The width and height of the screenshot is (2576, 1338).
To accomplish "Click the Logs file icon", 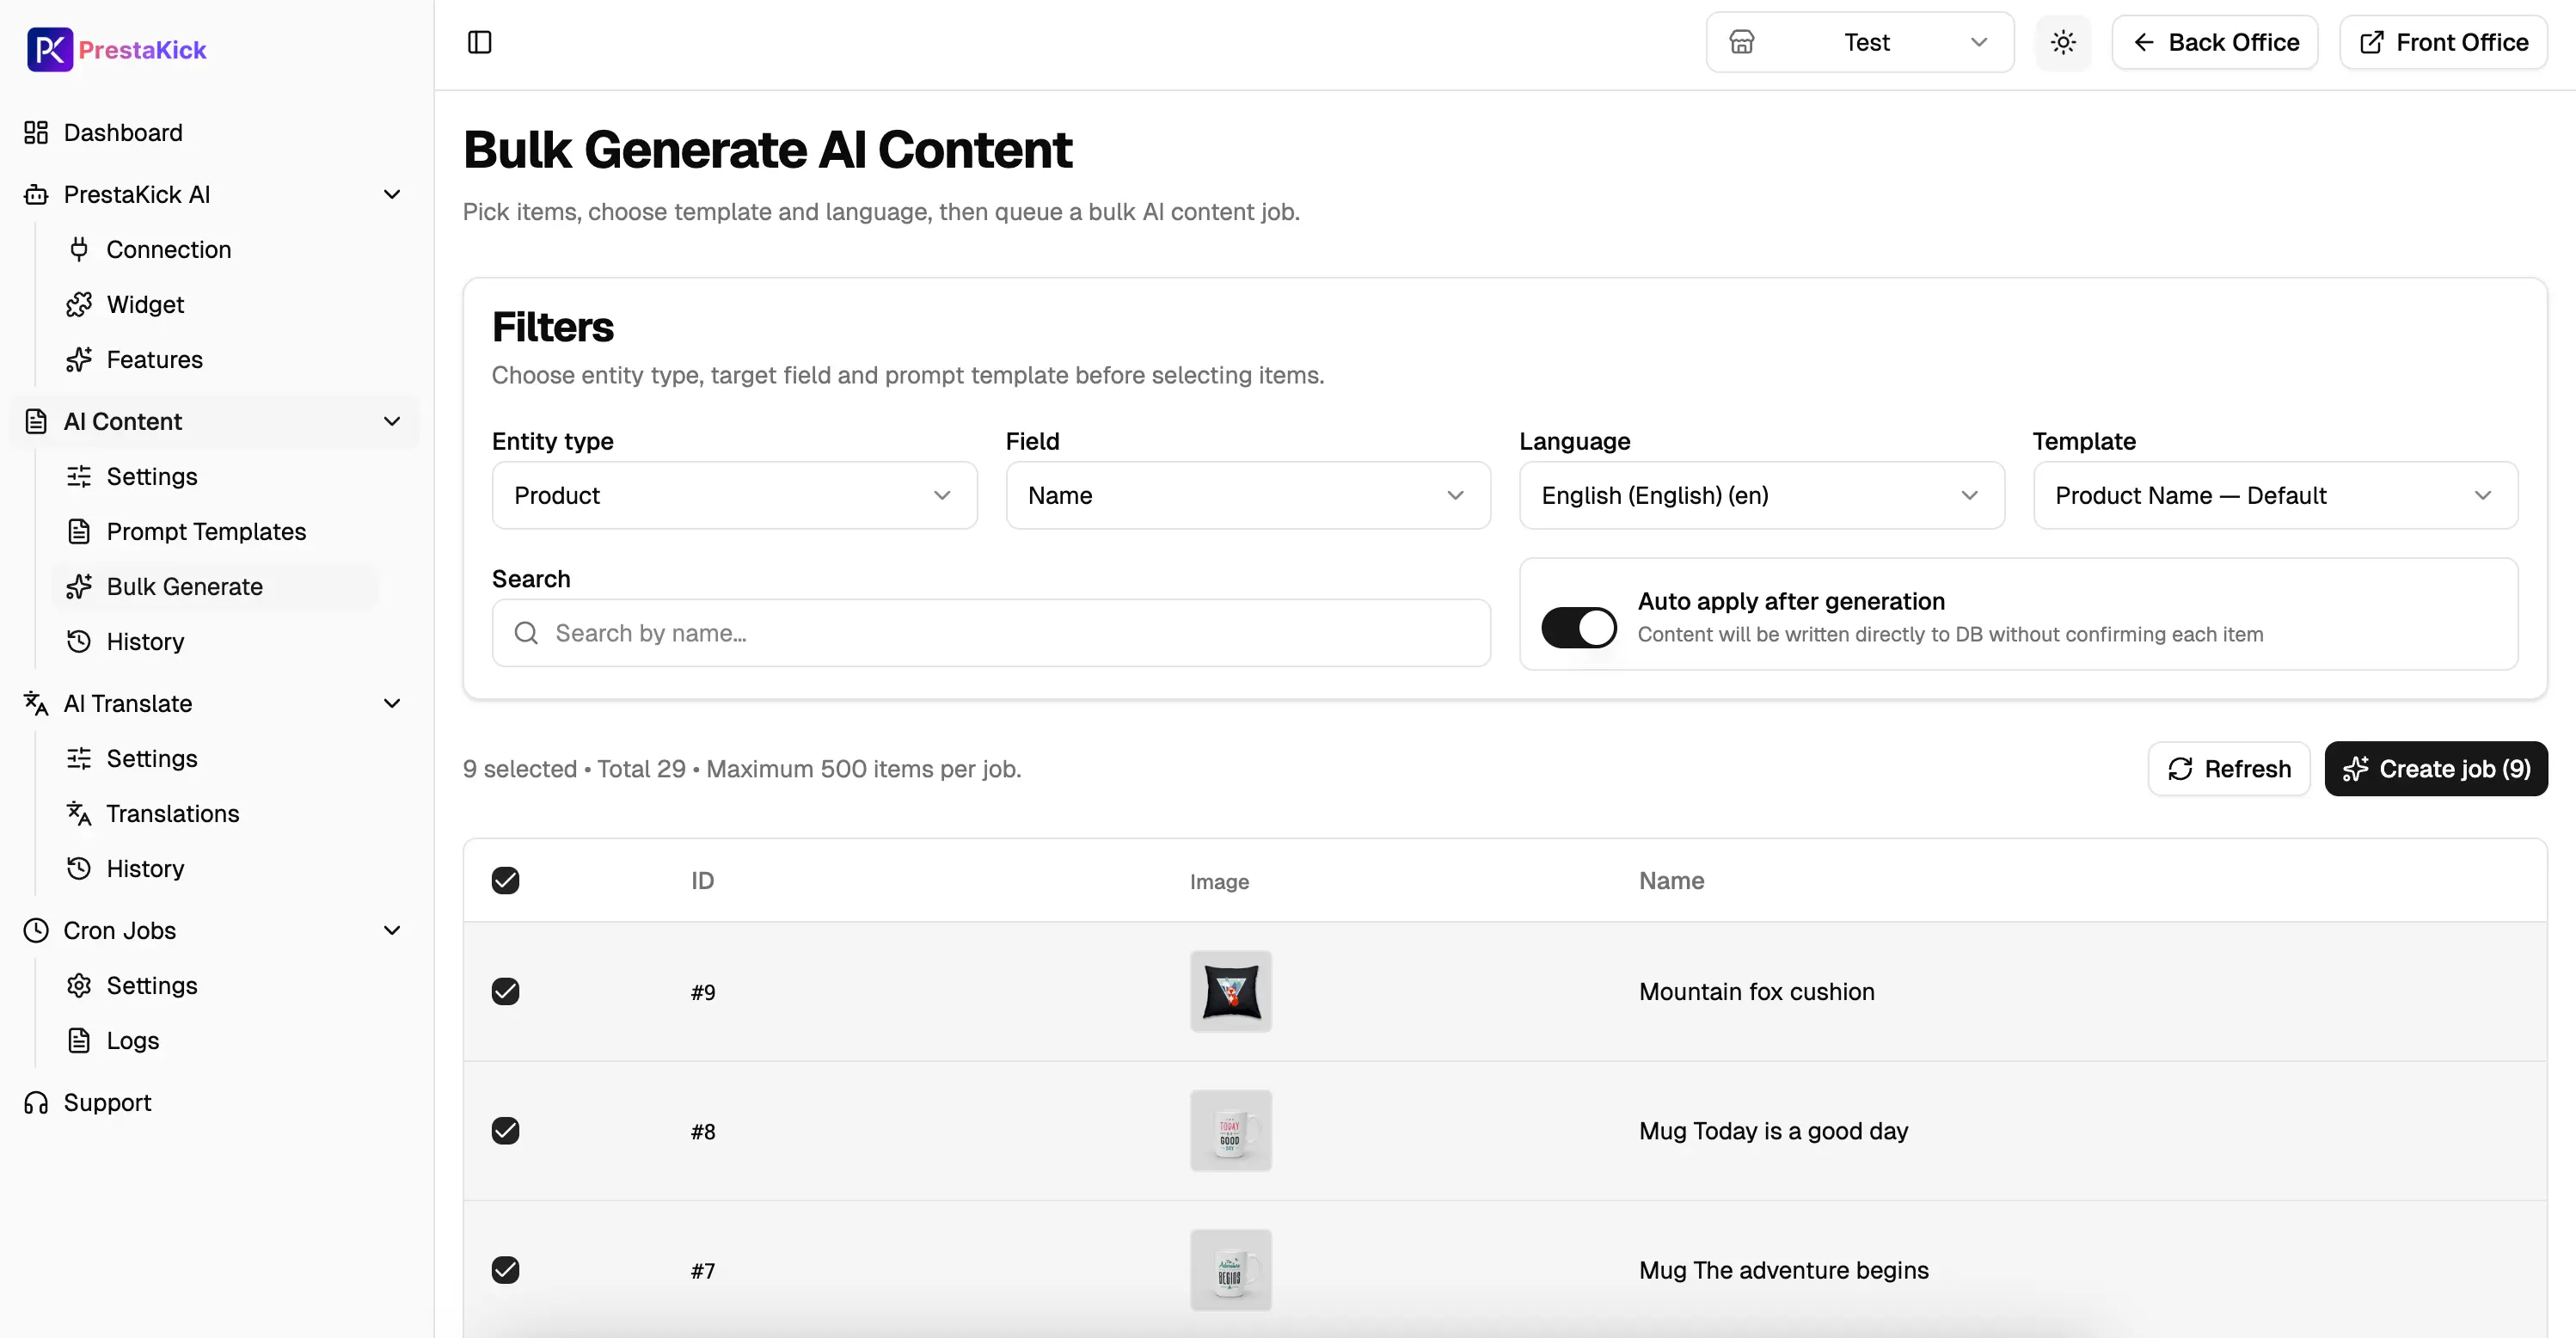I will pyautogui.click(x=79, y=1040).
